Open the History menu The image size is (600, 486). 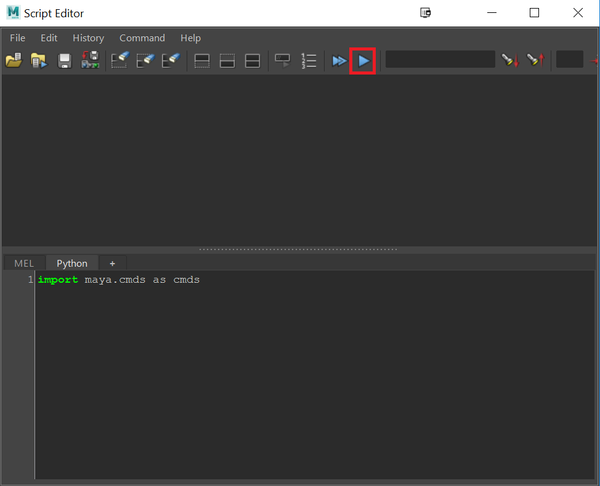[88, 38]
